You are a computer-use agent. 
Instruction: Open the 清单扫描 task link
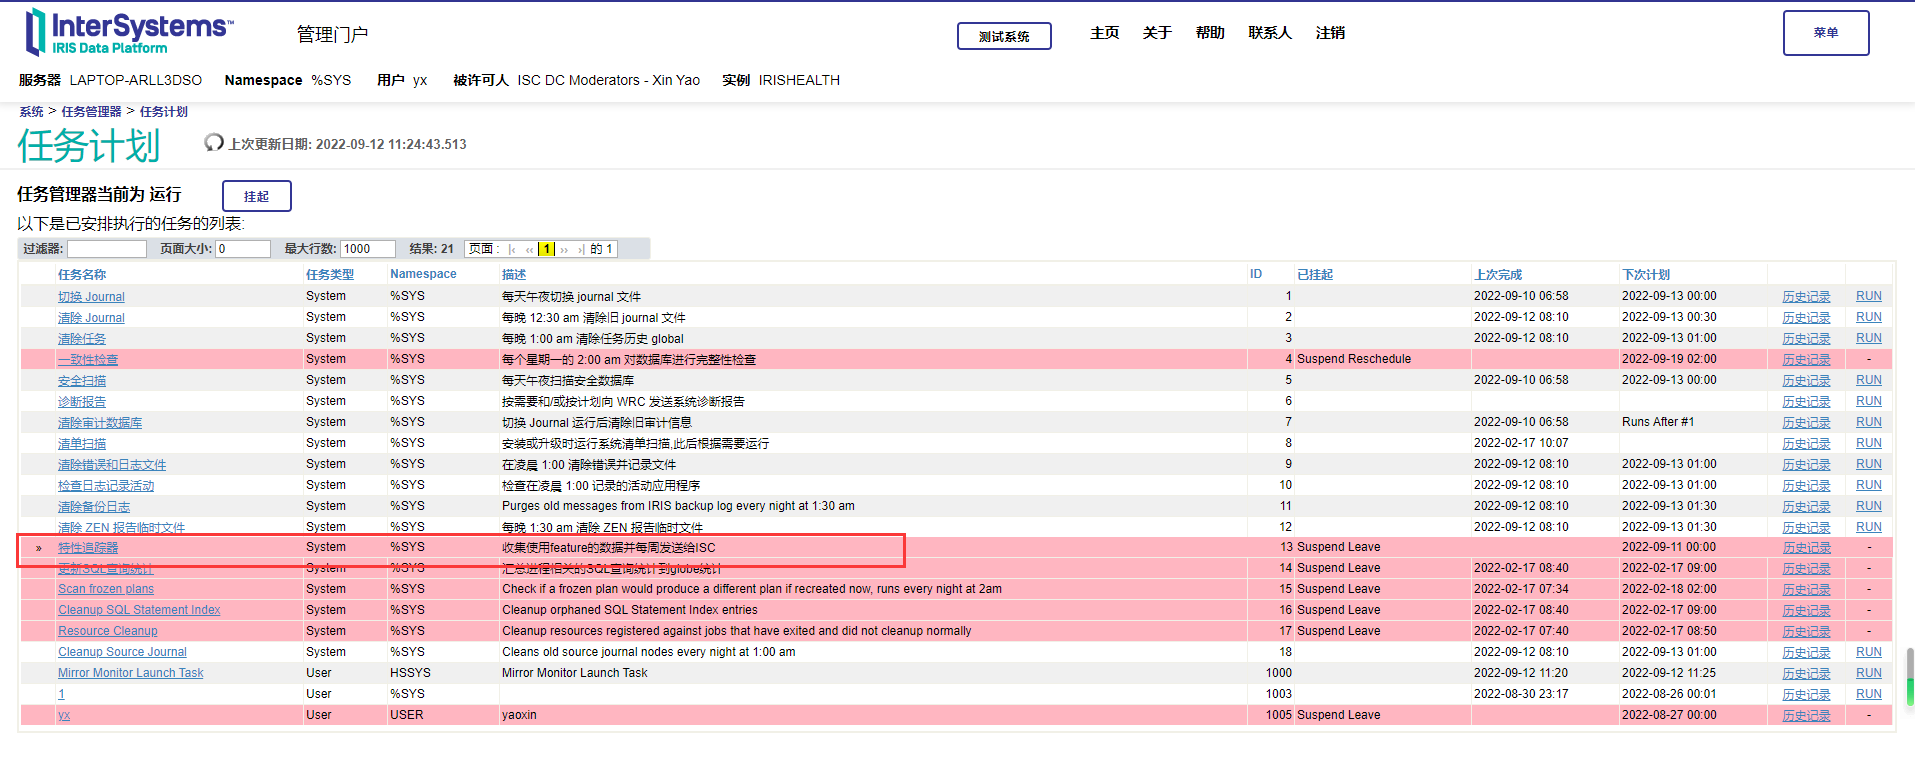(x=82, y=444)
